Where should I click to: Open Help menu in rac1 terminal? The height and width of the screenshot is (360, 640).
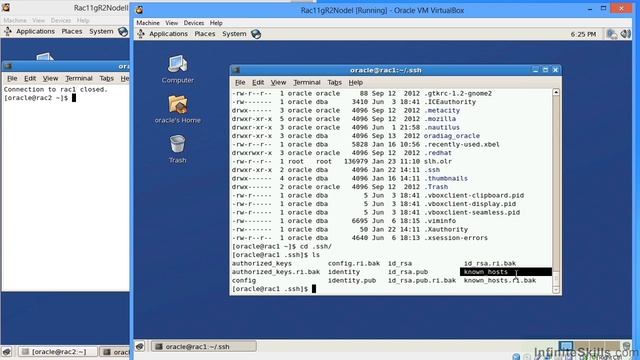click(x=356, y=82)
